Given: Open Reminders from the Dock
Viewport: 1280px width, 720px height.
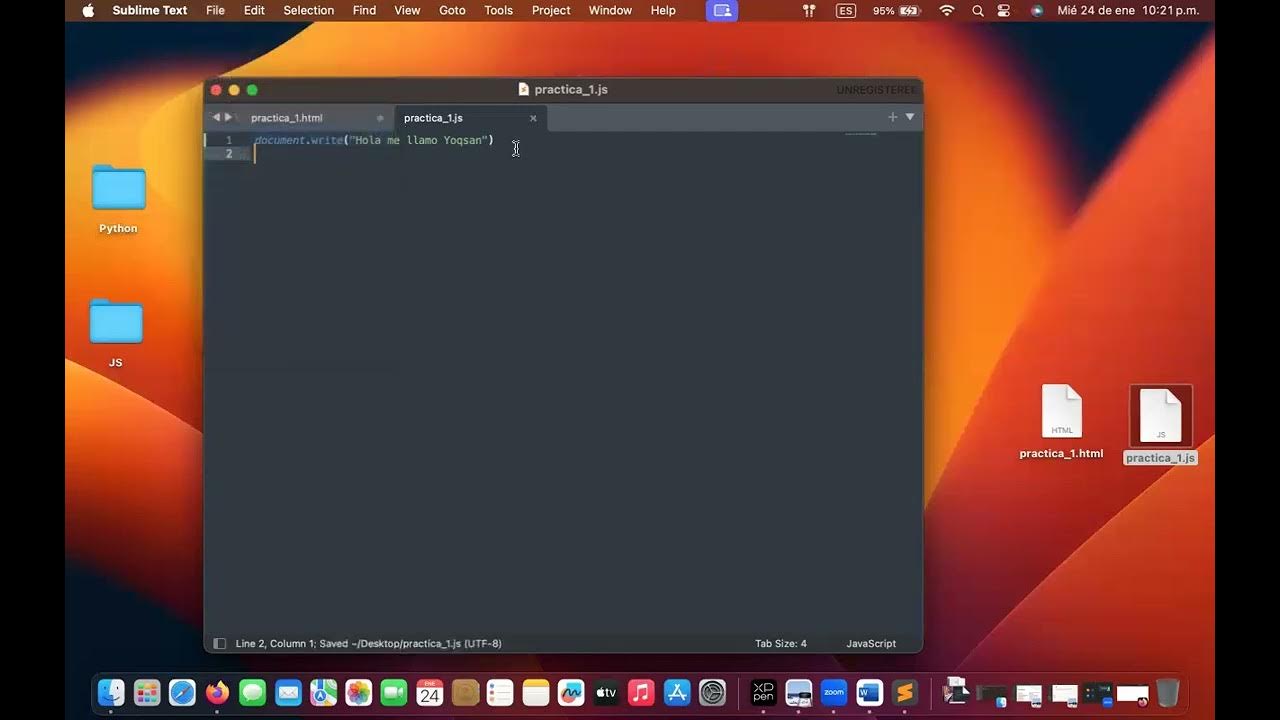Looking at the screenshot, I should point(500,692).
